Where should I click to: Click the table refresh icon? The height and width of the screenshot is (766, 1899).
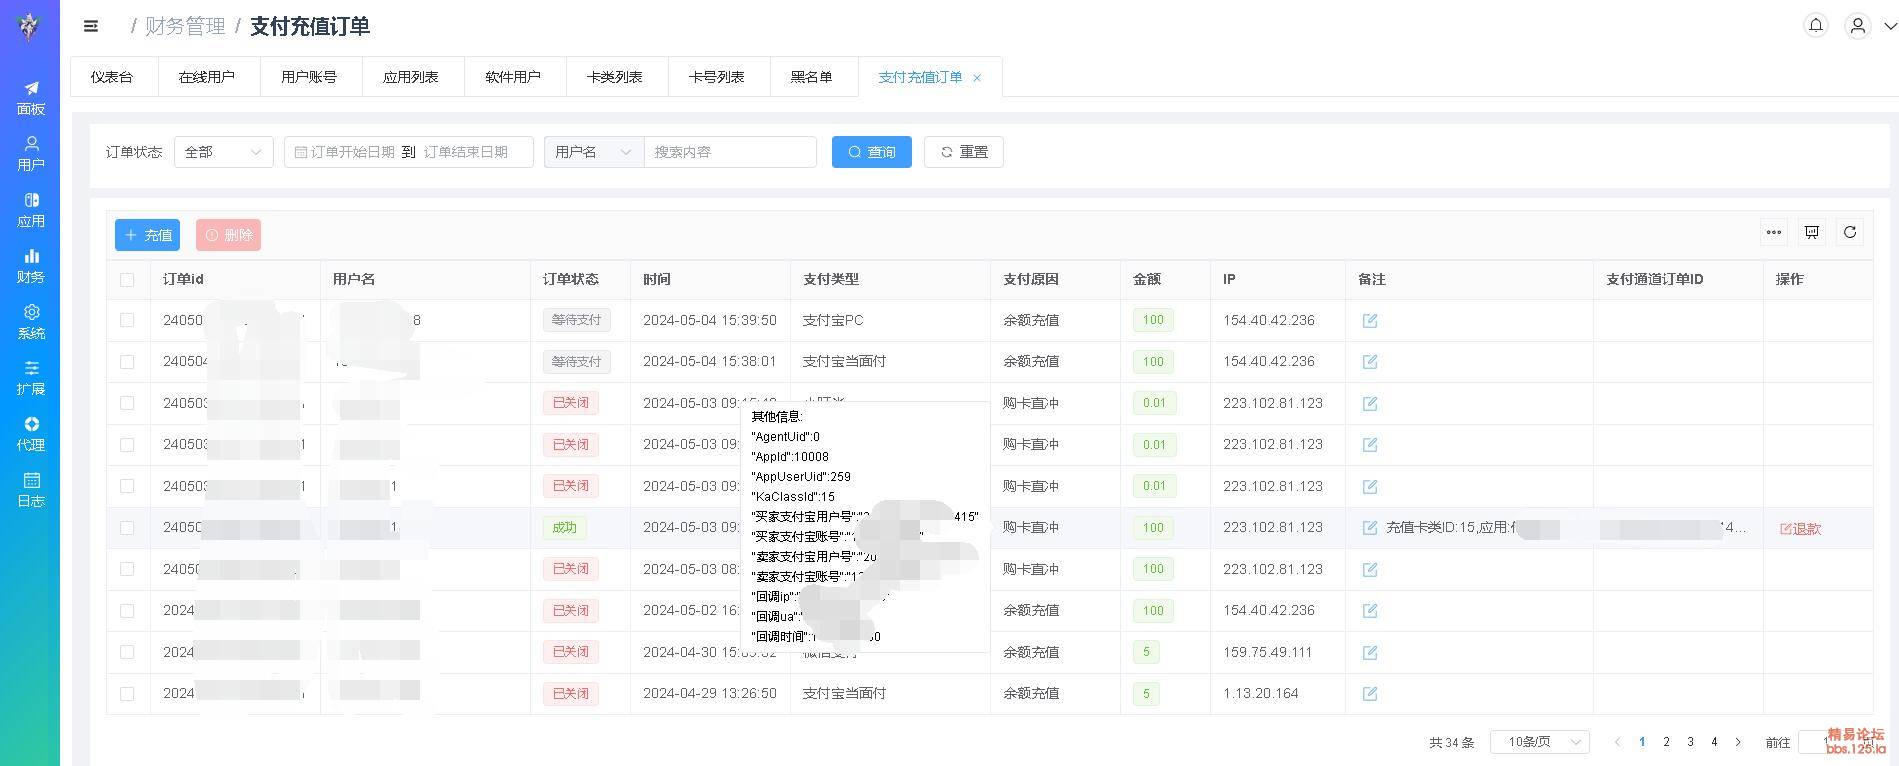(x=1849, y=232)
